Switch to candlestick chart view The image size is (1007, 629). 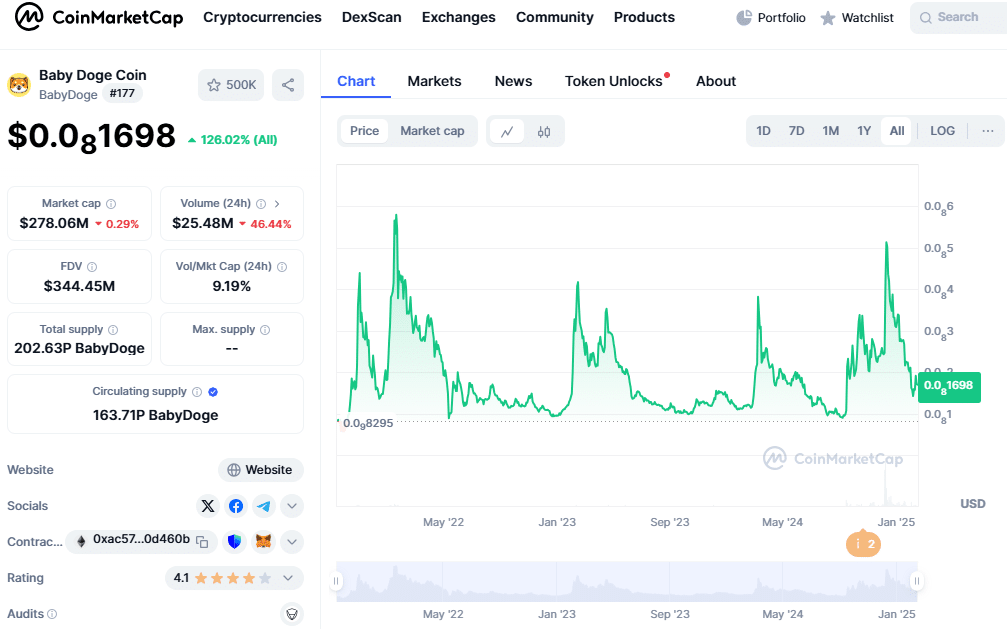tap(544, 131)
